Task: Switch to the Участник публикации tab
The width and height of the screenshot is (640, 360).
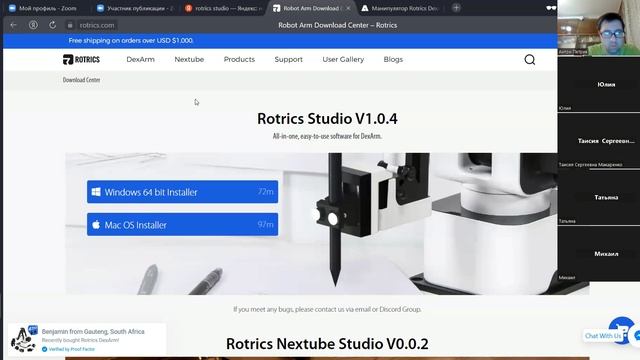Action: click(135, 8)
